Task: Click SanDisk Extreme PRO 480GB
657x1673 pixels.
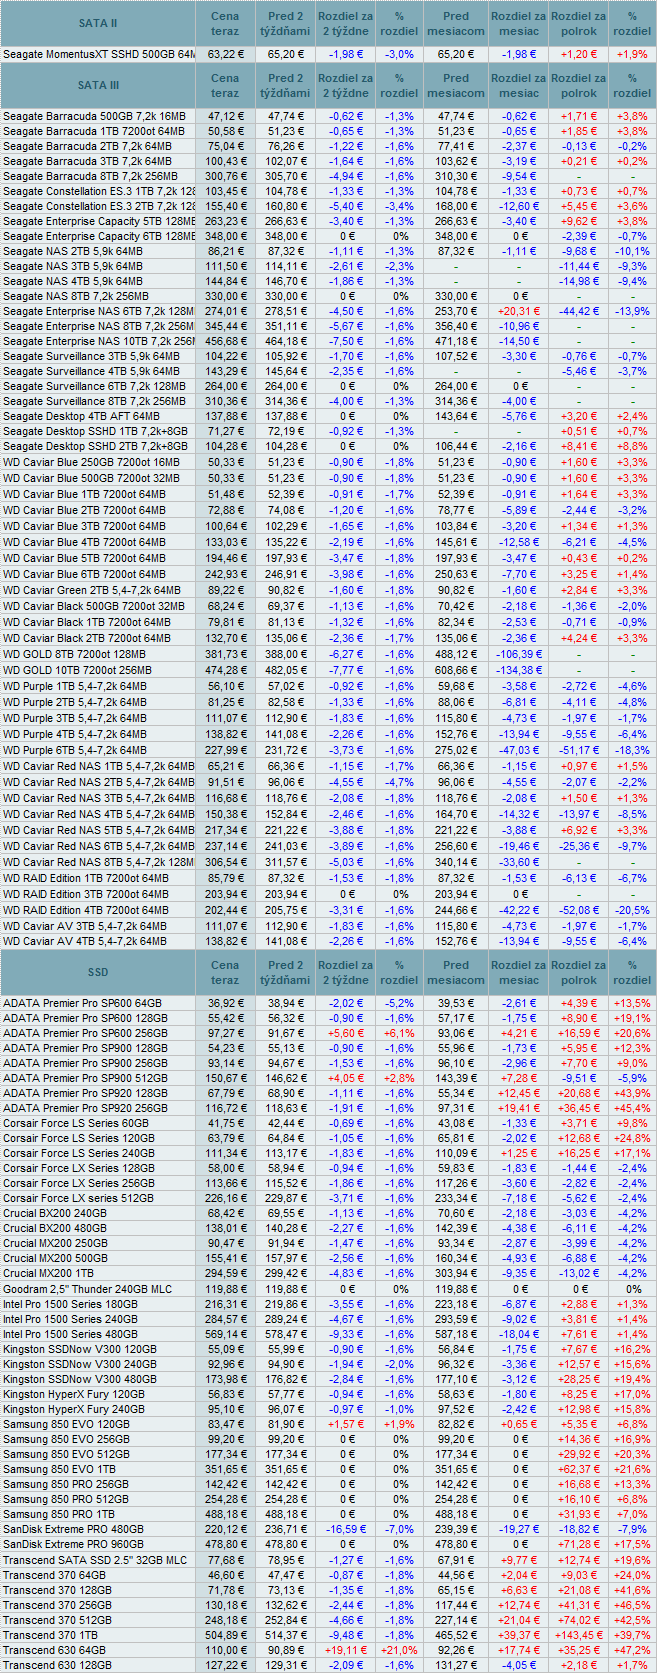Action: point(73,1529)
